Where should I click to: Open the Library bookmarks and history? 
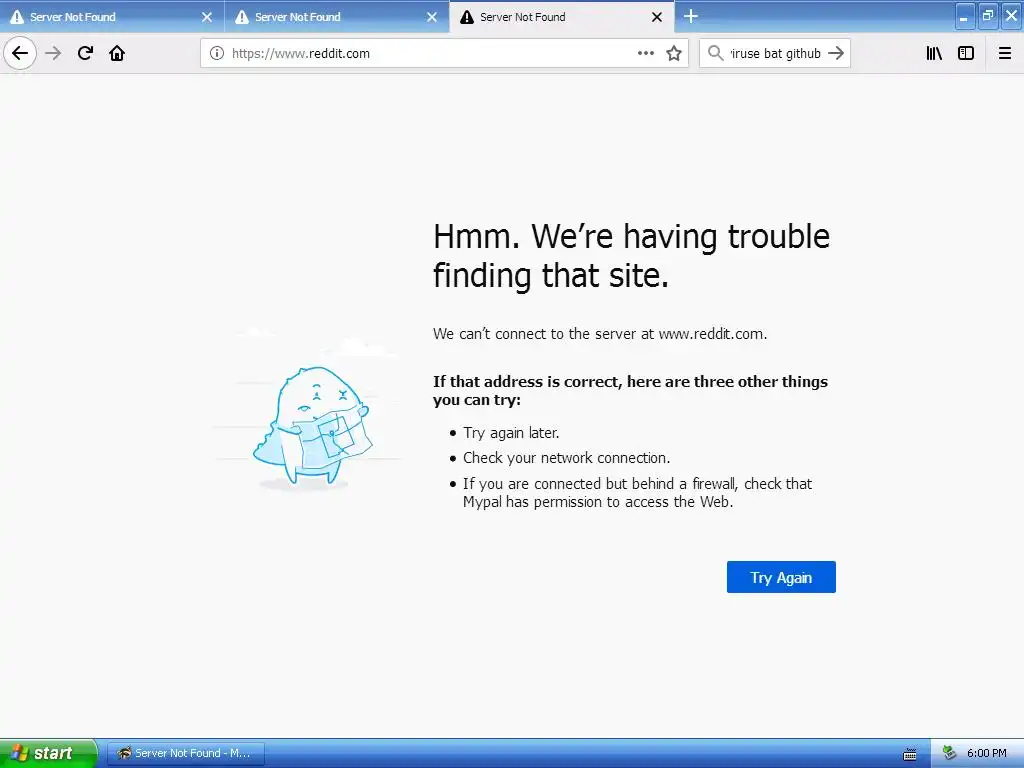point(934,53)
